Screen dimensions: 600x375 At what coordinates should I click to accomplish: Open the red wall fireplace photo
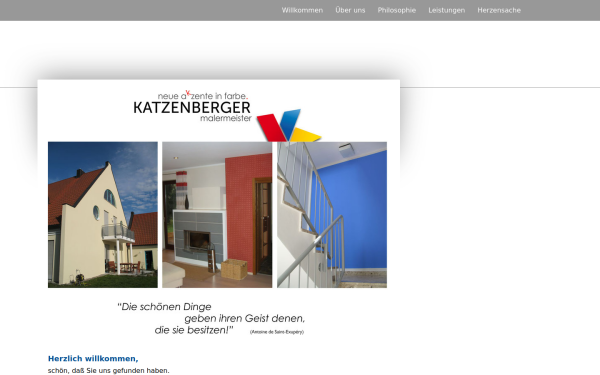coord(217,215)
